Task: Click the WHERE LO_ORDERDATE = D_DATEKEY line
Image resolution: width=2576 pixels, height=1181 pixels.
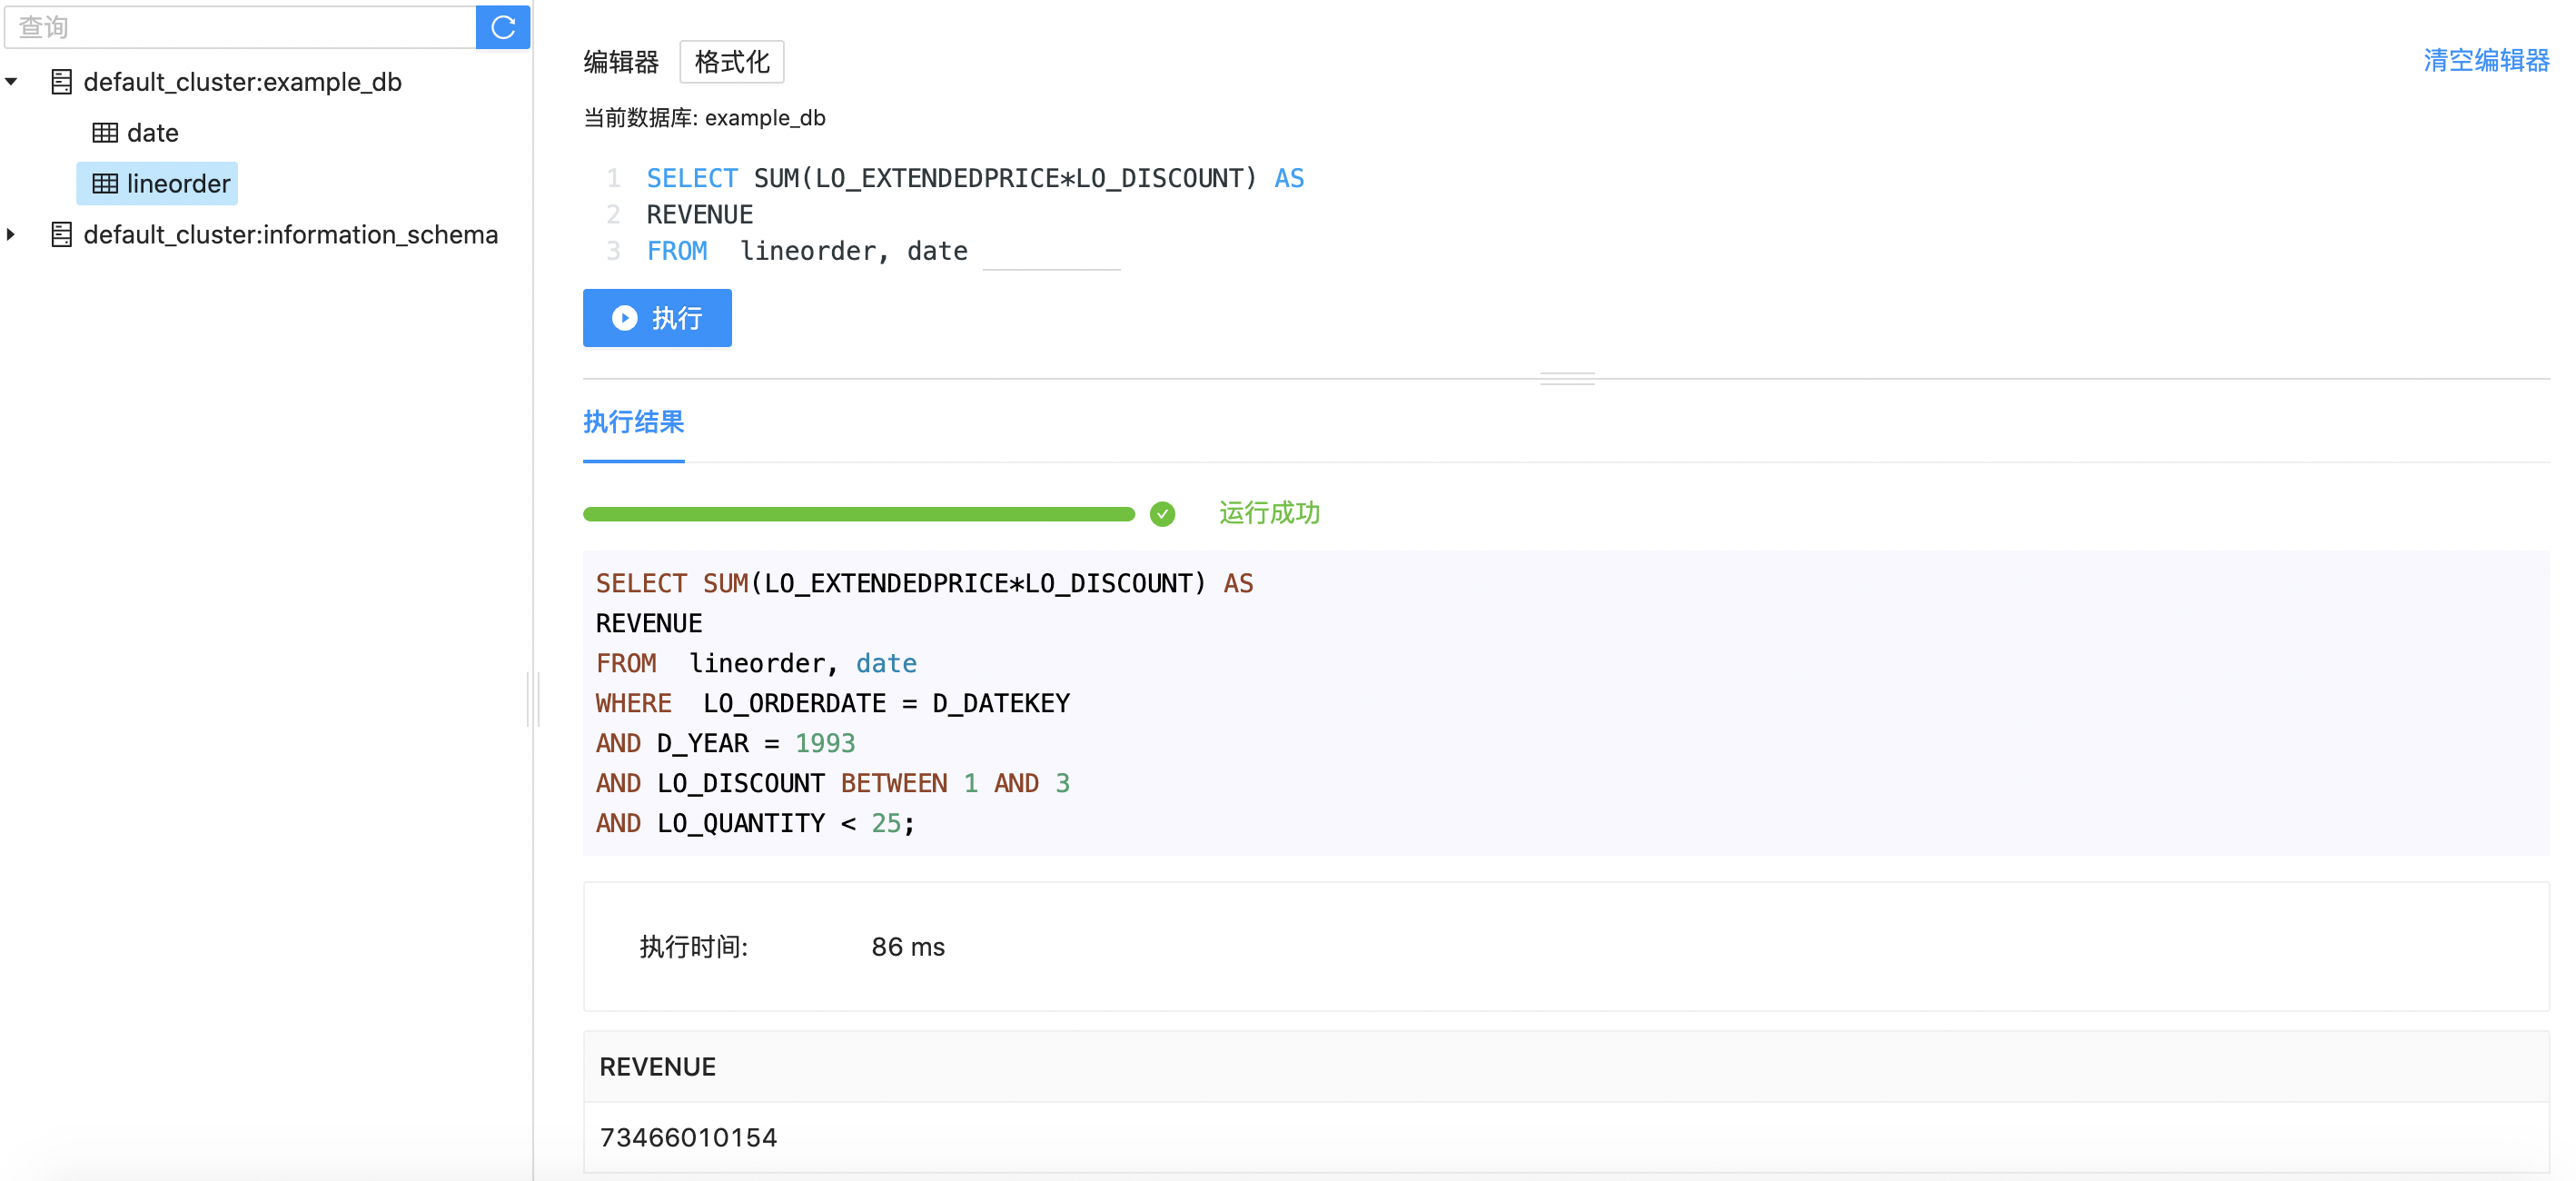Action: [833, 704]
